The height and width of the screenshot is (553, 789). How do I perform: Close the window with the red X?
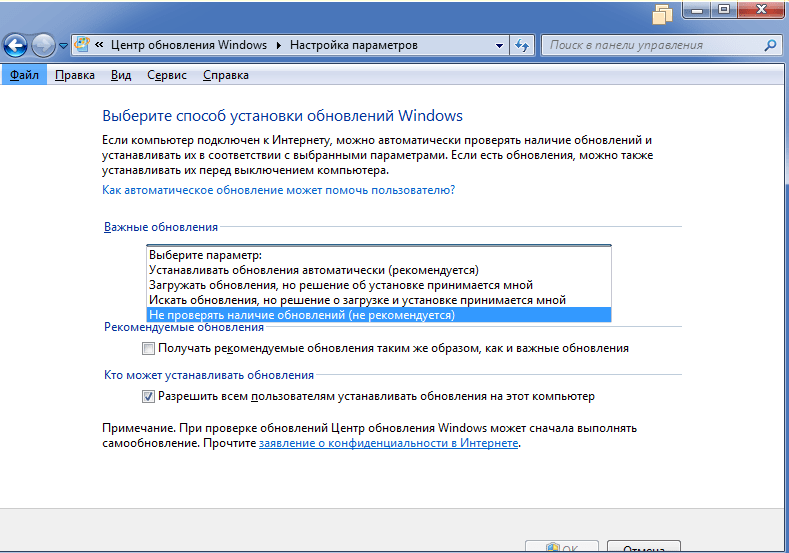coord(761,10)
